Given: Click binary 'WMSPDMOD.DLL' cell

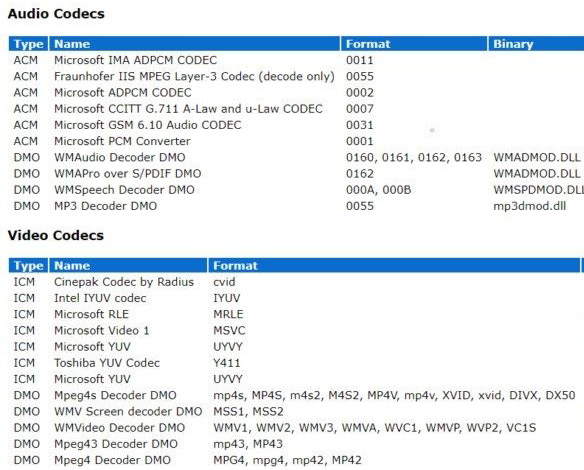Looking at the screenshot, I should (x=539, y=190).
